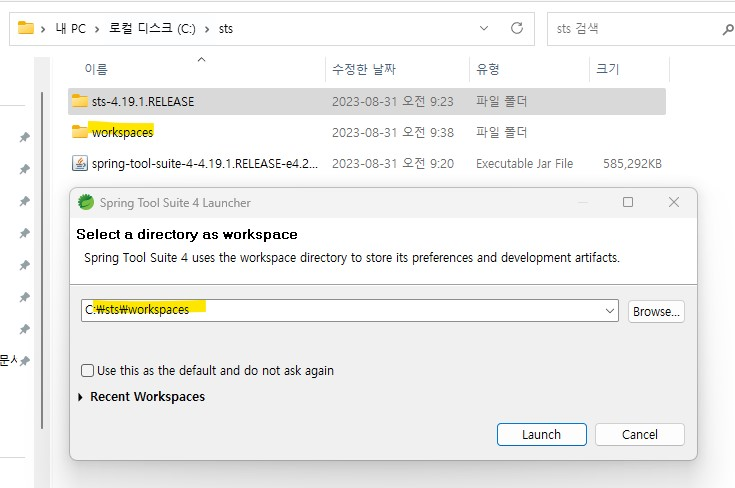
Task: Click the 585,292KB size cell
Action: click(x=632, y=164)
